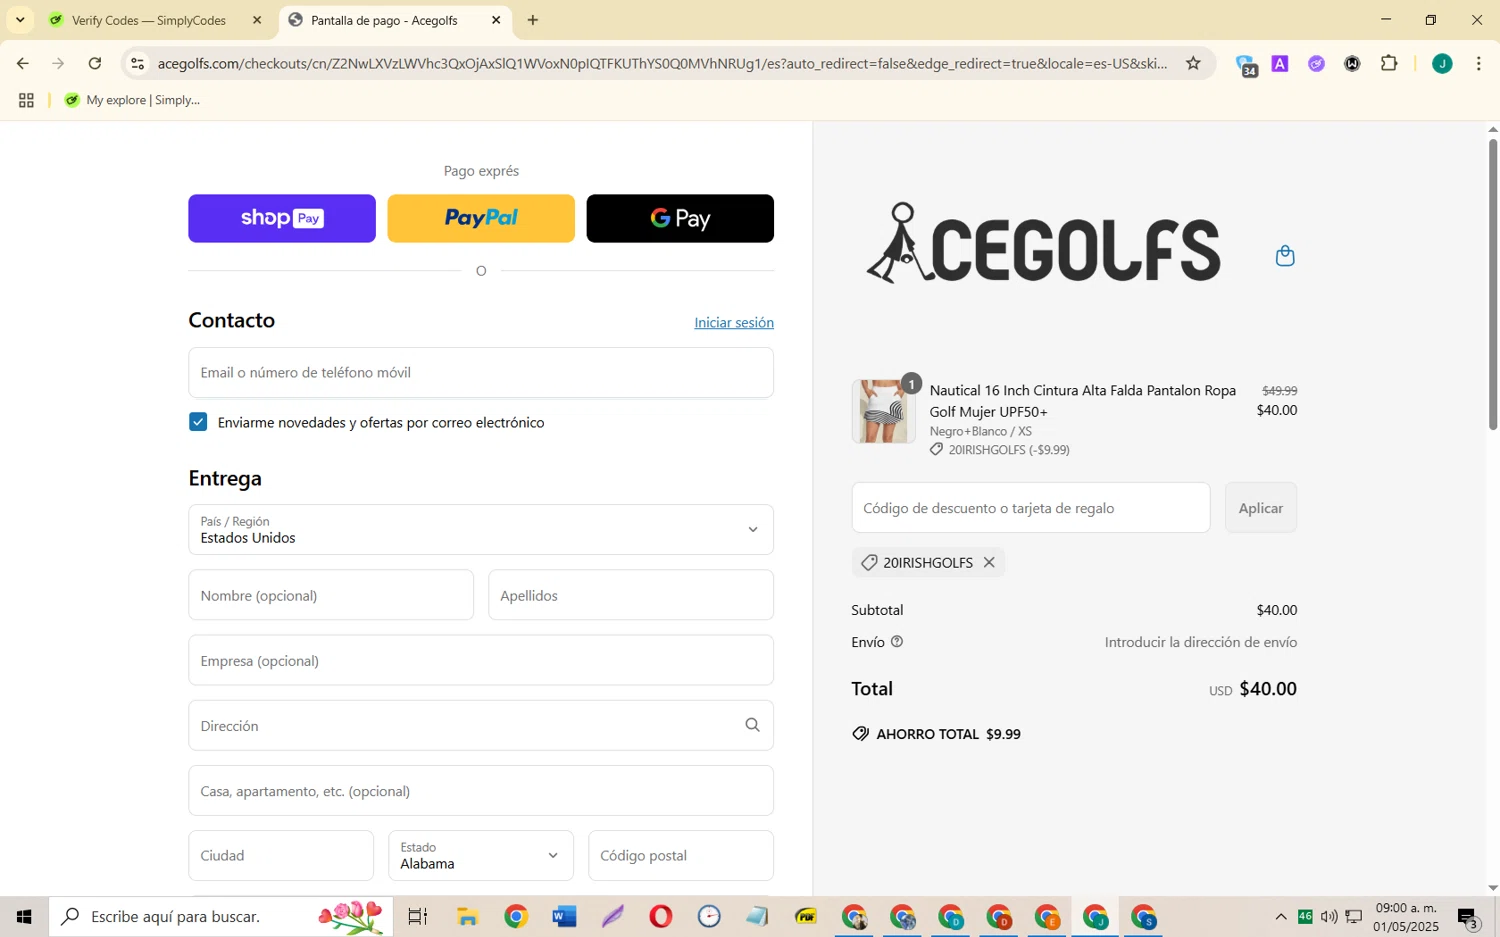
Task: Open the Chrome profile J avatar
Action: [1442, 64]
